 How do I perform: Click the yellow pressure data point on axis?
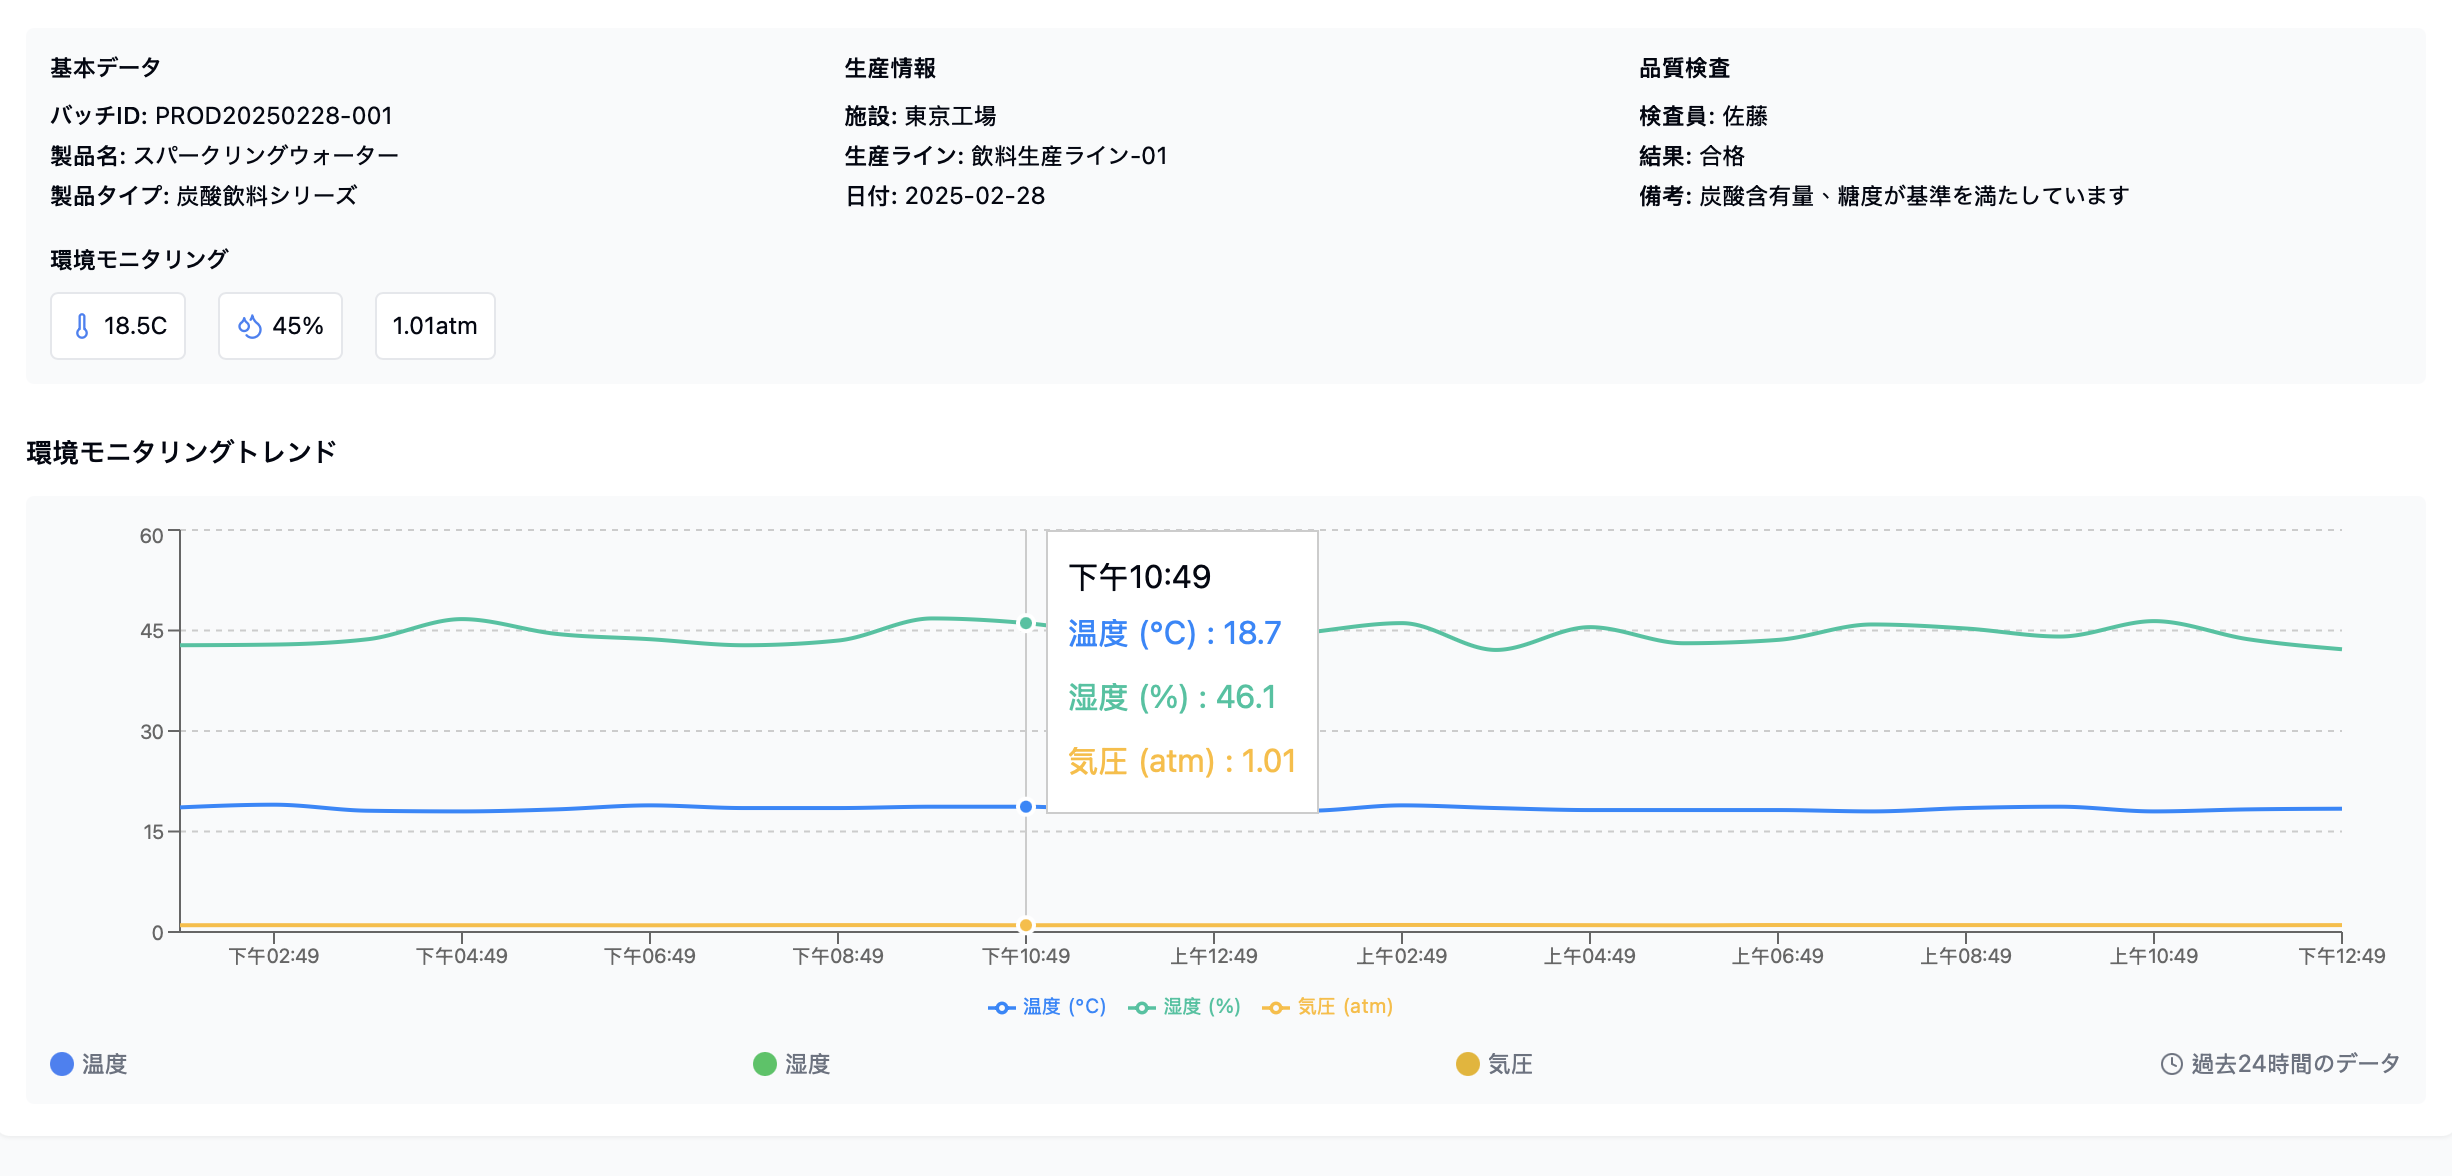point(1026,925)
